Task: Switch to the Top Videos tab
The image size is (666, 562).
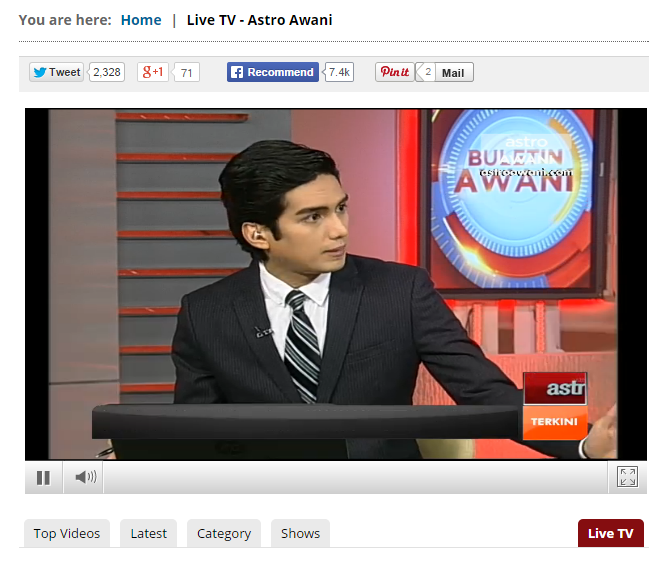Action: pos(67,533)
